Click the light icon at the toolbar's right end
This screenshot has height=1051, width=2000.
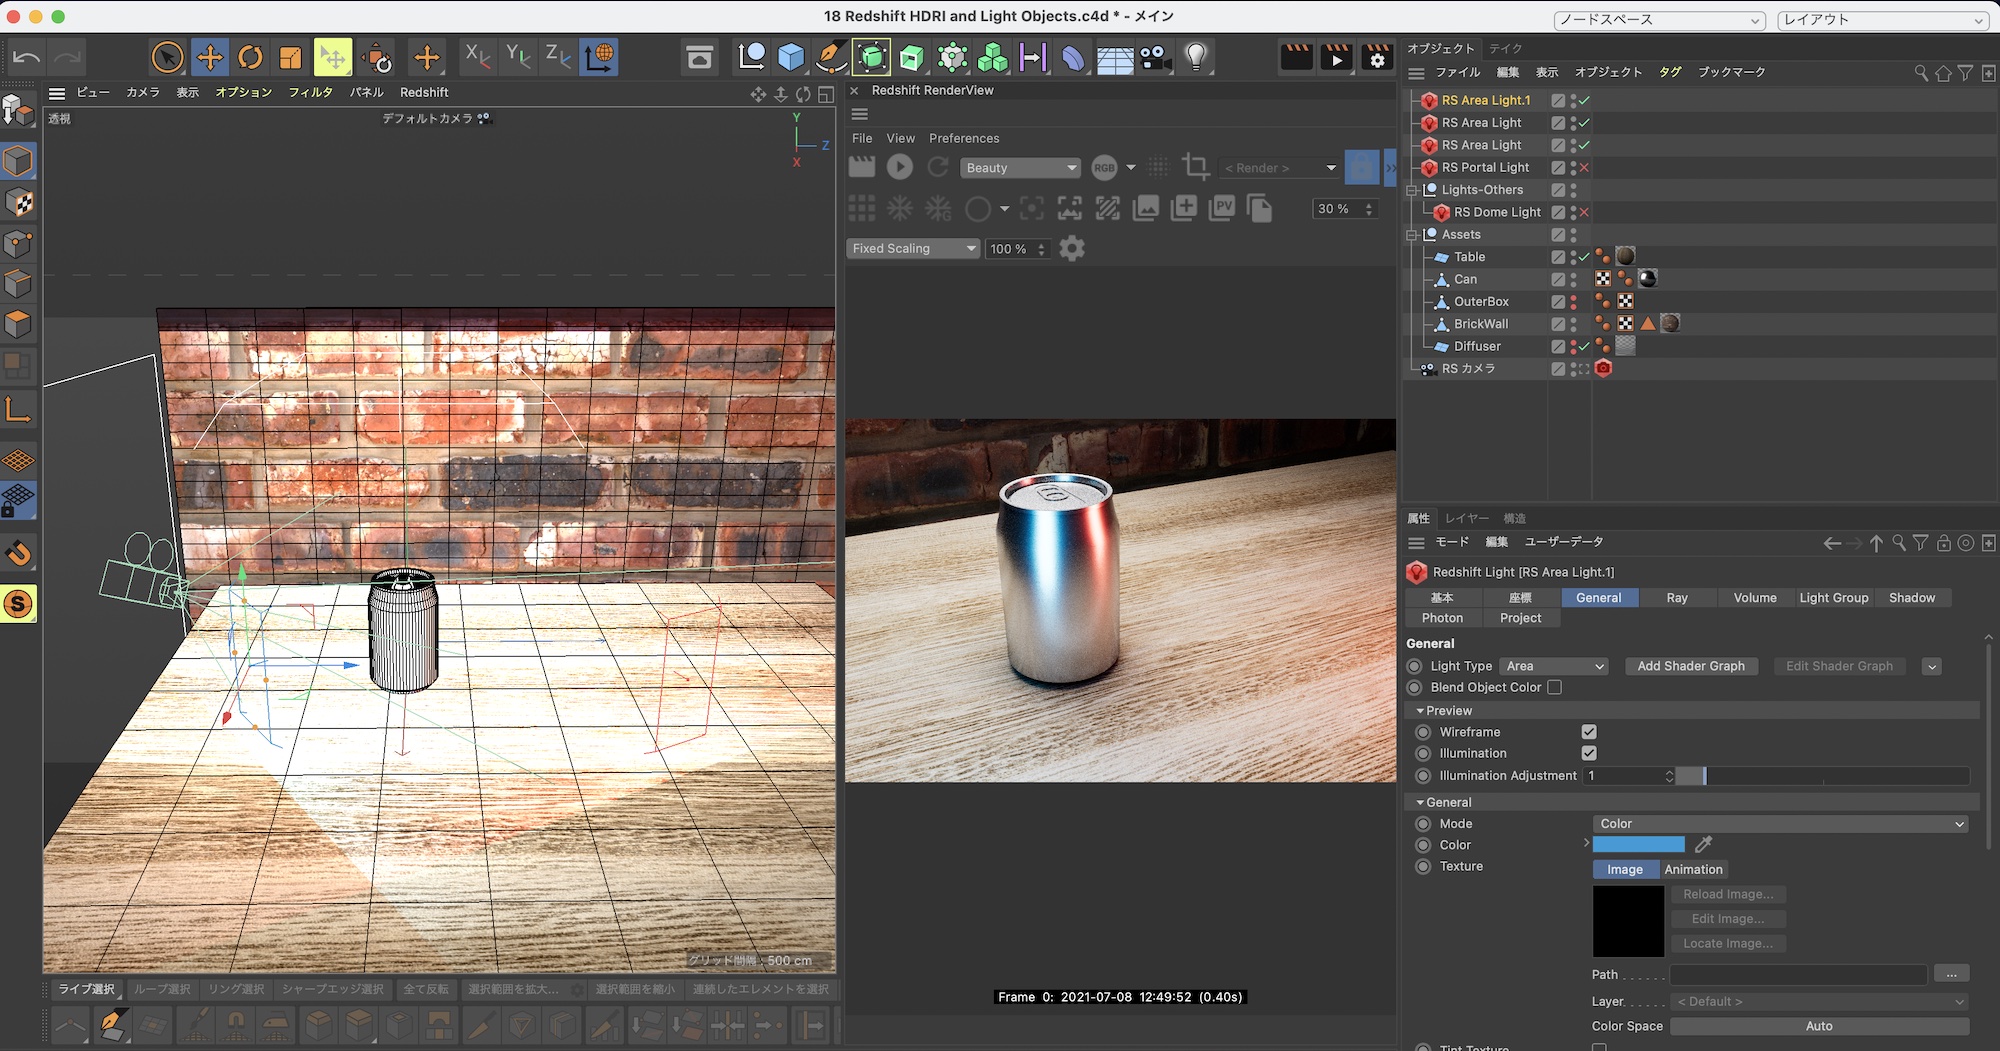pos(1198,57)
